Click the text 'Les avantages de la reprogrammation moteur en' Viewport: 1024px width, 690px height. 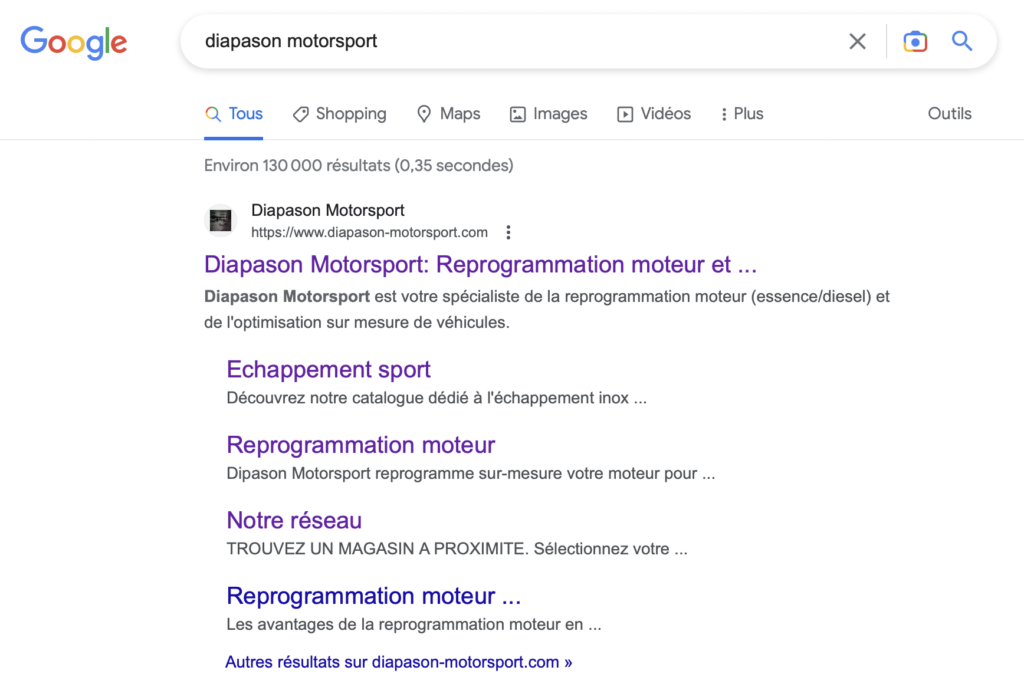[414, 625]
